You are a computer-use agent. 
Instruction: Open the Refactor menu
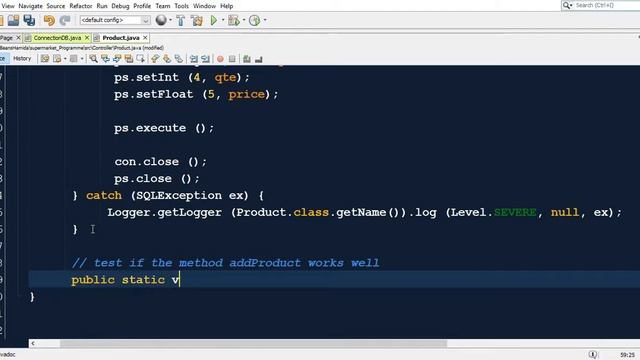pos(81,6)
